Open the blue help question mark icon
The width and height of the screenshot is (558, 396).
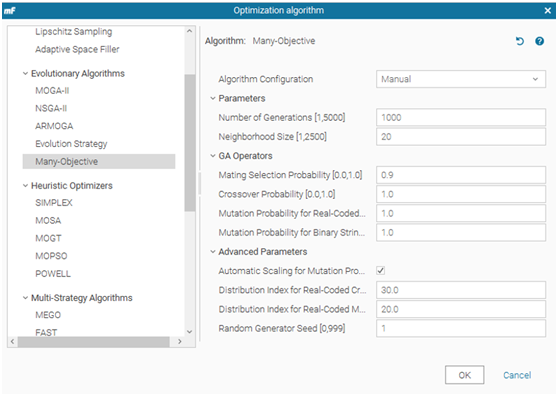[539, 41]
